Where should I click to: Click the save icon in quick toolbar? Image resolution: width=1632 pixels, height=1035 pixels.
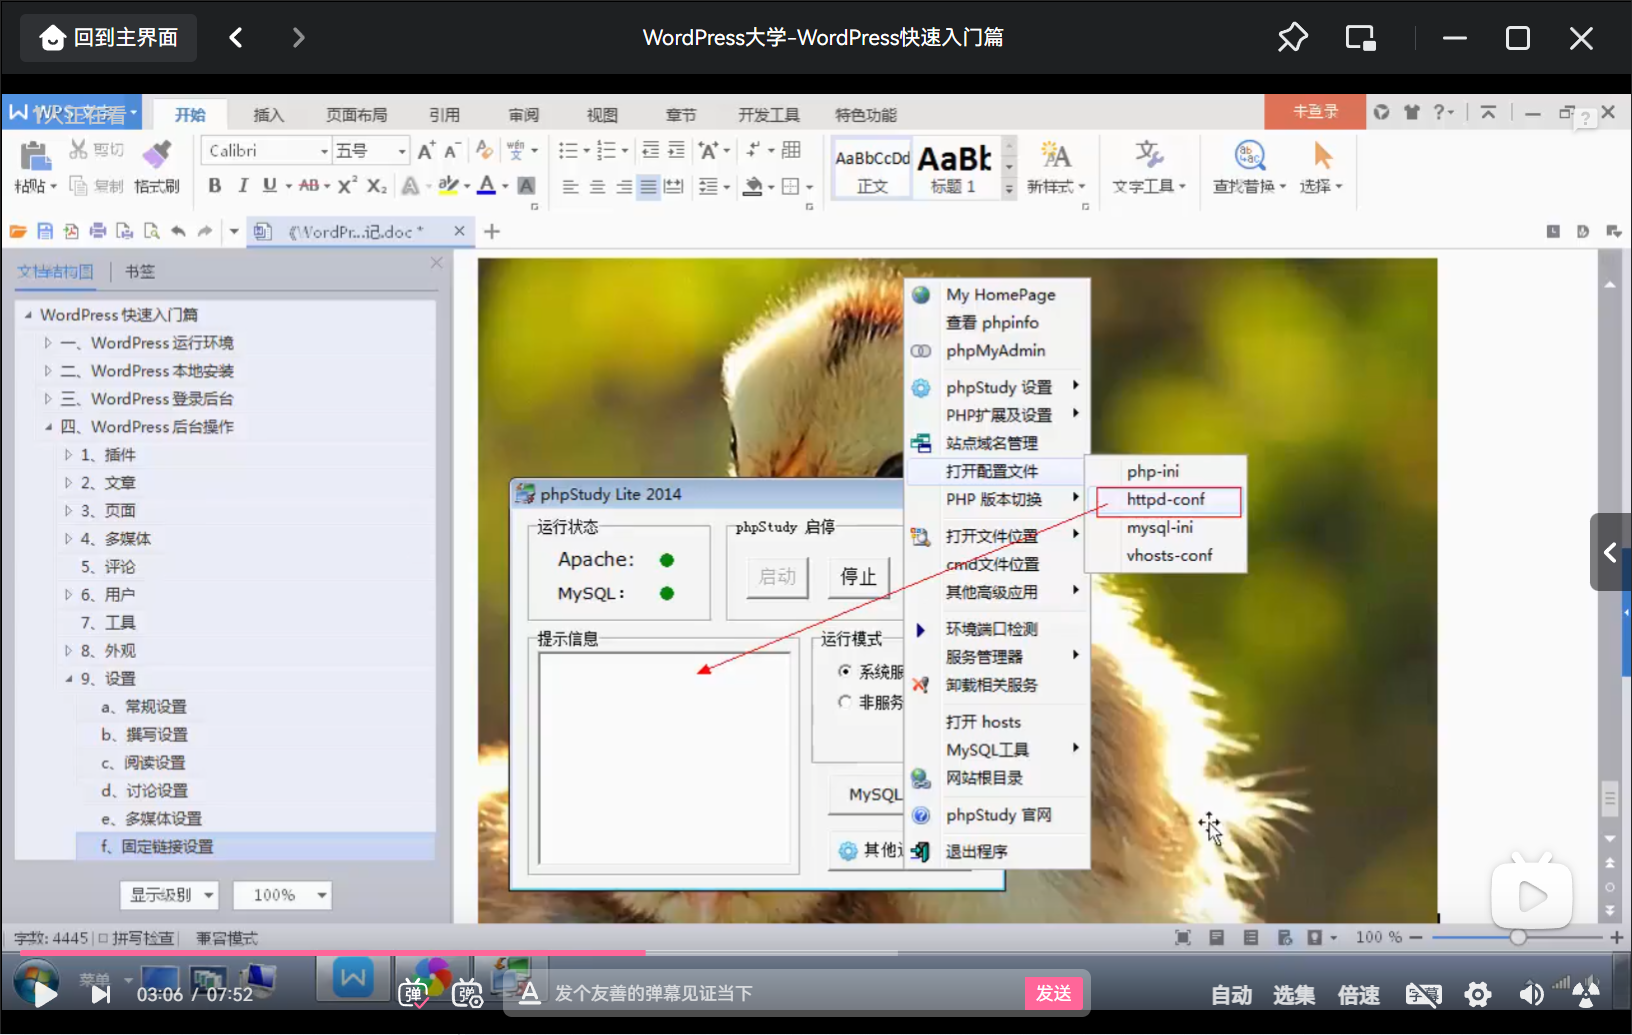tap(45, 232)
